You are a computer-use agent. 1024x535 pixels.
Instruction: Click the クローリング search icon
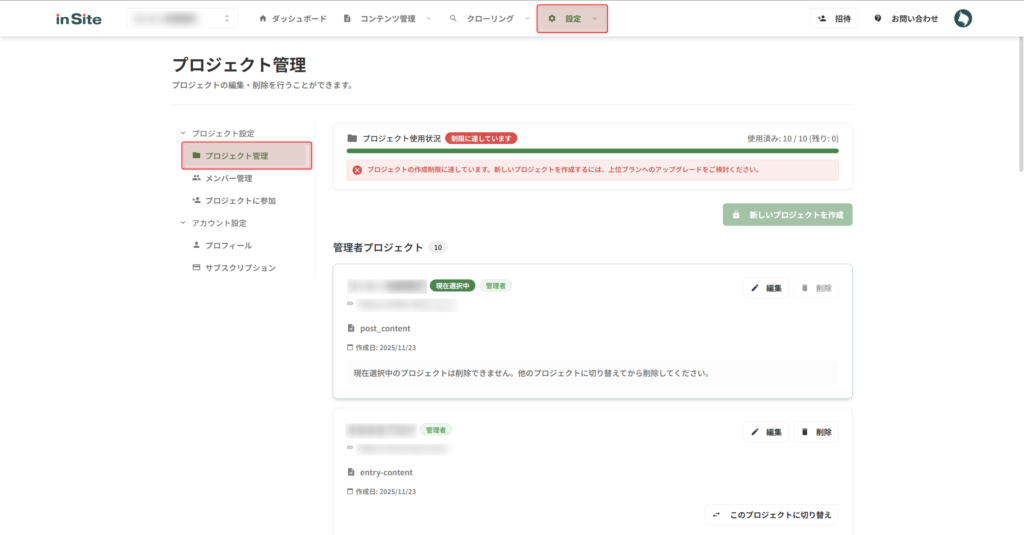pyautogui.click(x=453, y=18)
